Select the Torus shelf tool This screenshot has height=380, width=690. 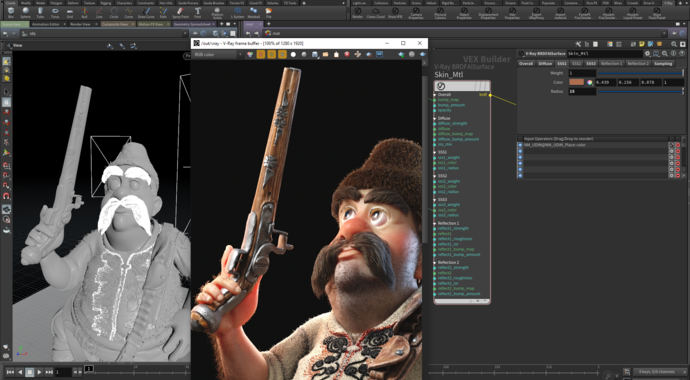(x=55, y=12)
